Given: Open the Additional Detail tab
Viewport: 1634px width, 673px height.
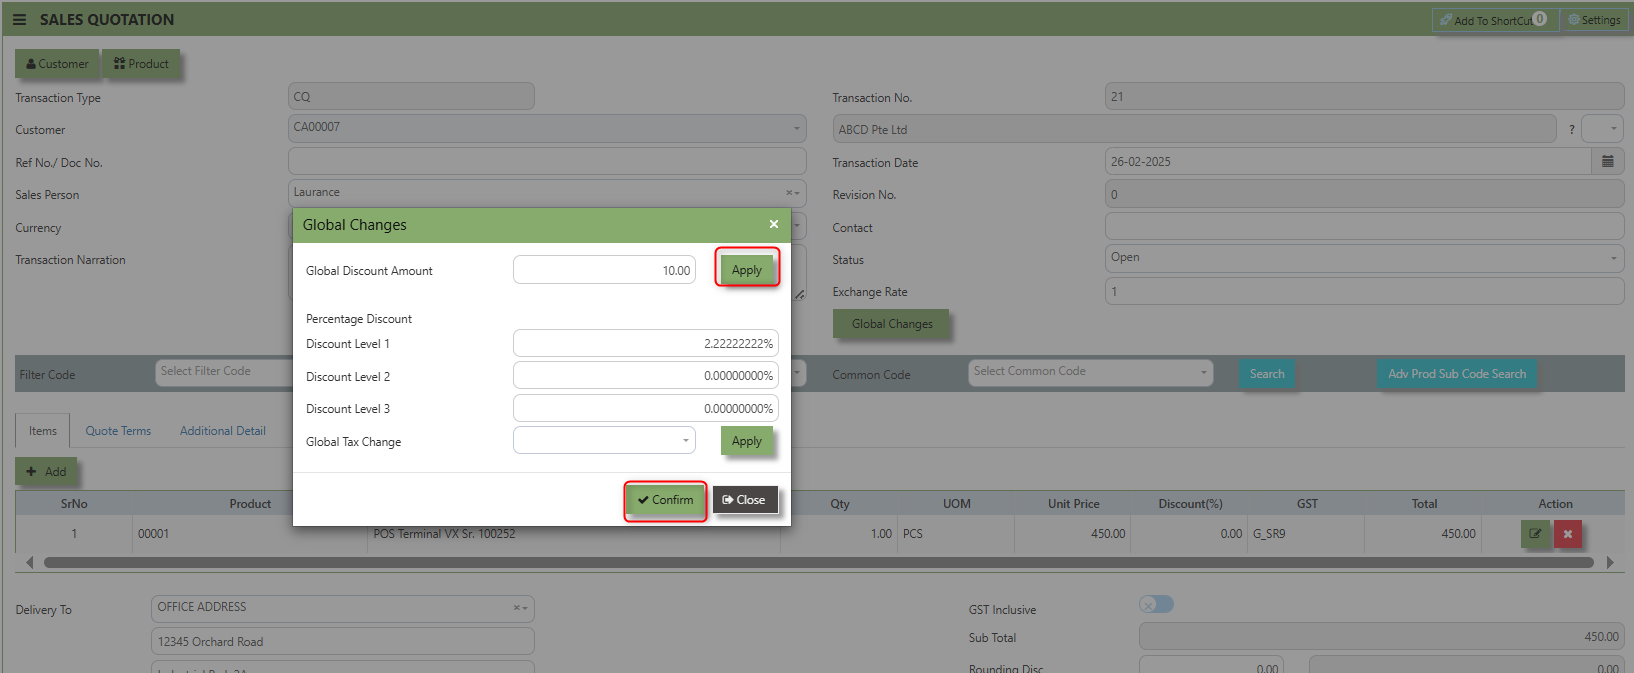Looking at the screenshot, I should [x=223, y=431].
